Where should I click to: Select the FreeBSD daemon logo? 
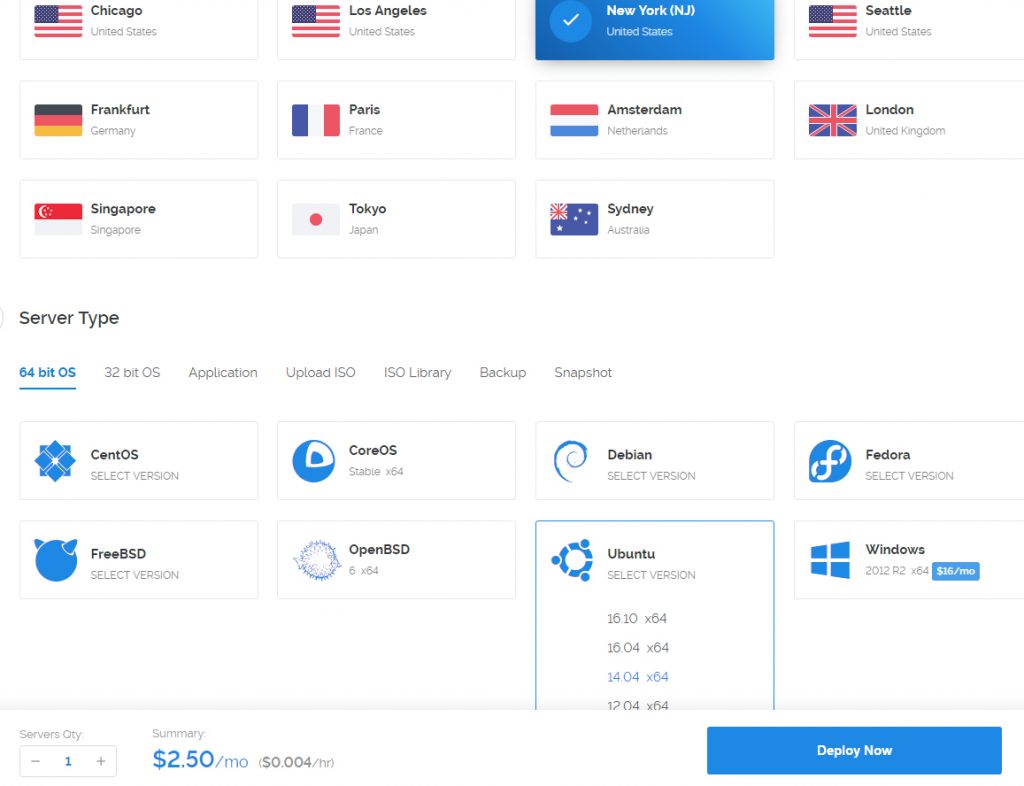click(x=56, y=560)
